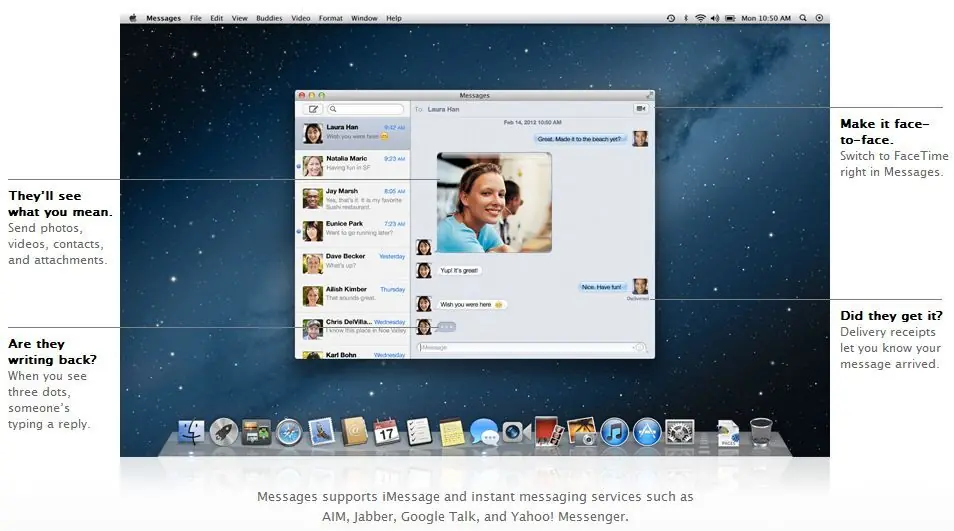Open the Trash in the Dock
The height and width of the screenshot is (531, 954).
coord(761,432)
